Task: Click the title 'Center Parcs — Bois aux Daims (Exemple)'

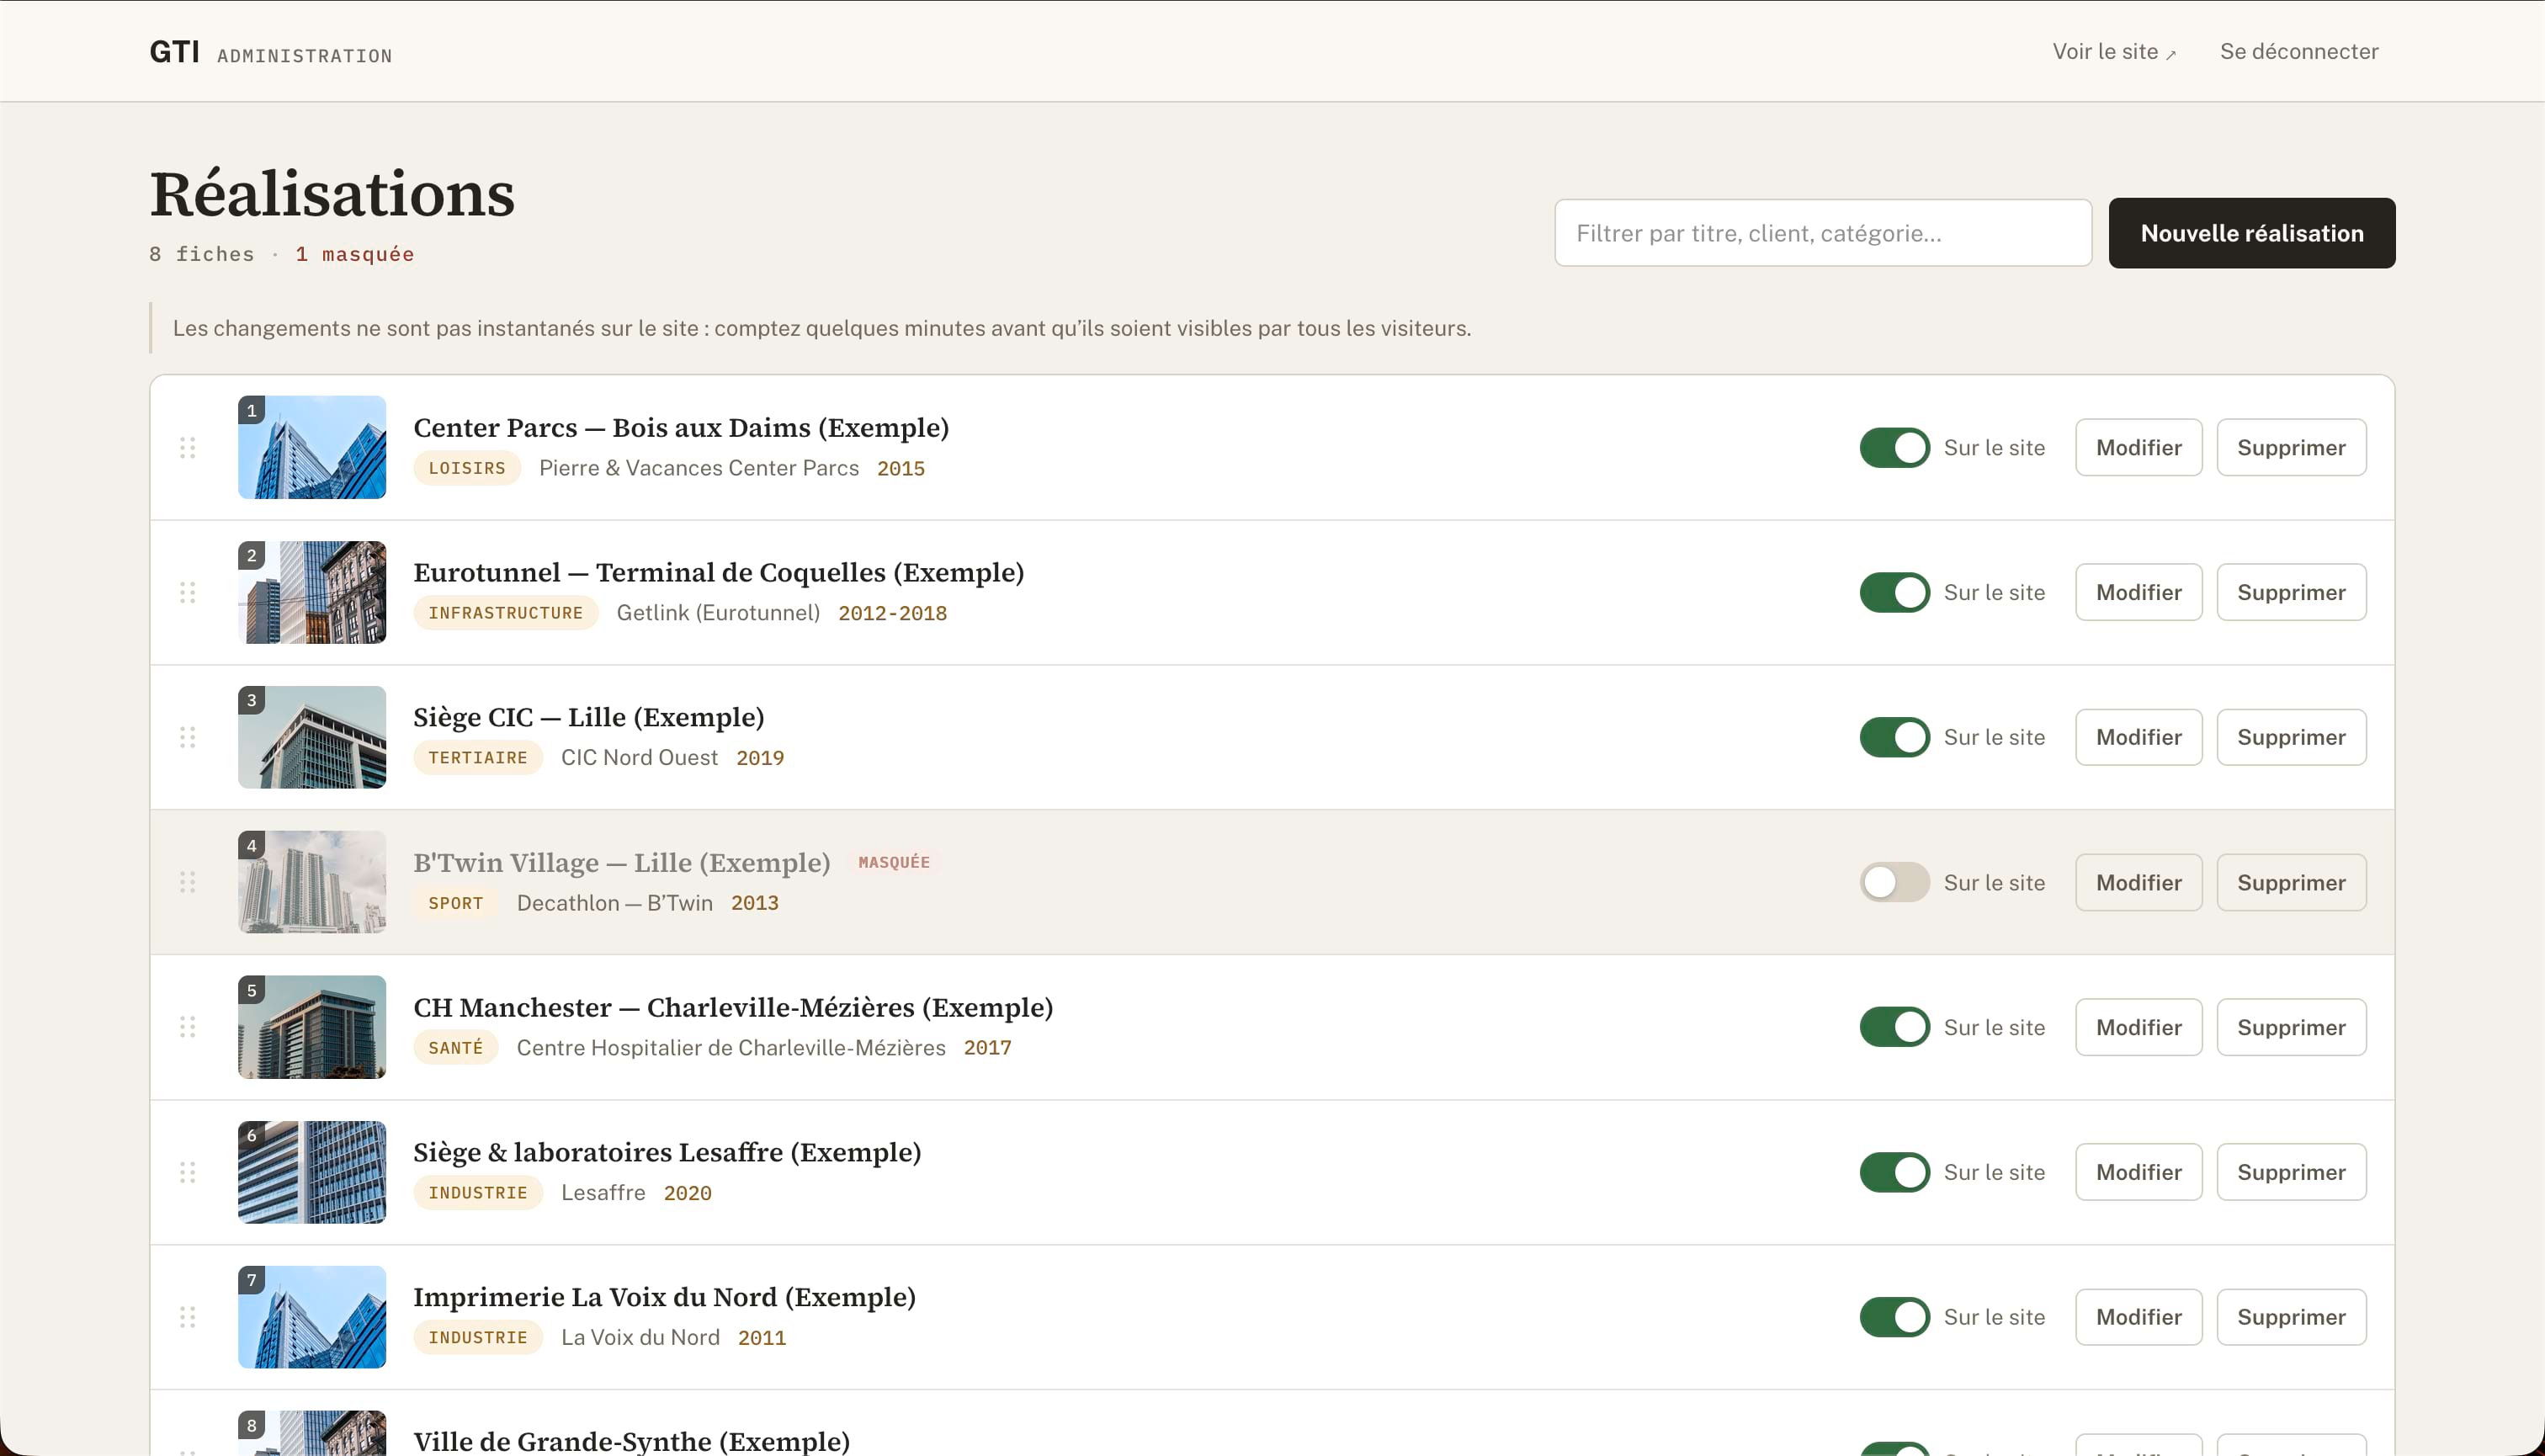Action: [681, 428]
